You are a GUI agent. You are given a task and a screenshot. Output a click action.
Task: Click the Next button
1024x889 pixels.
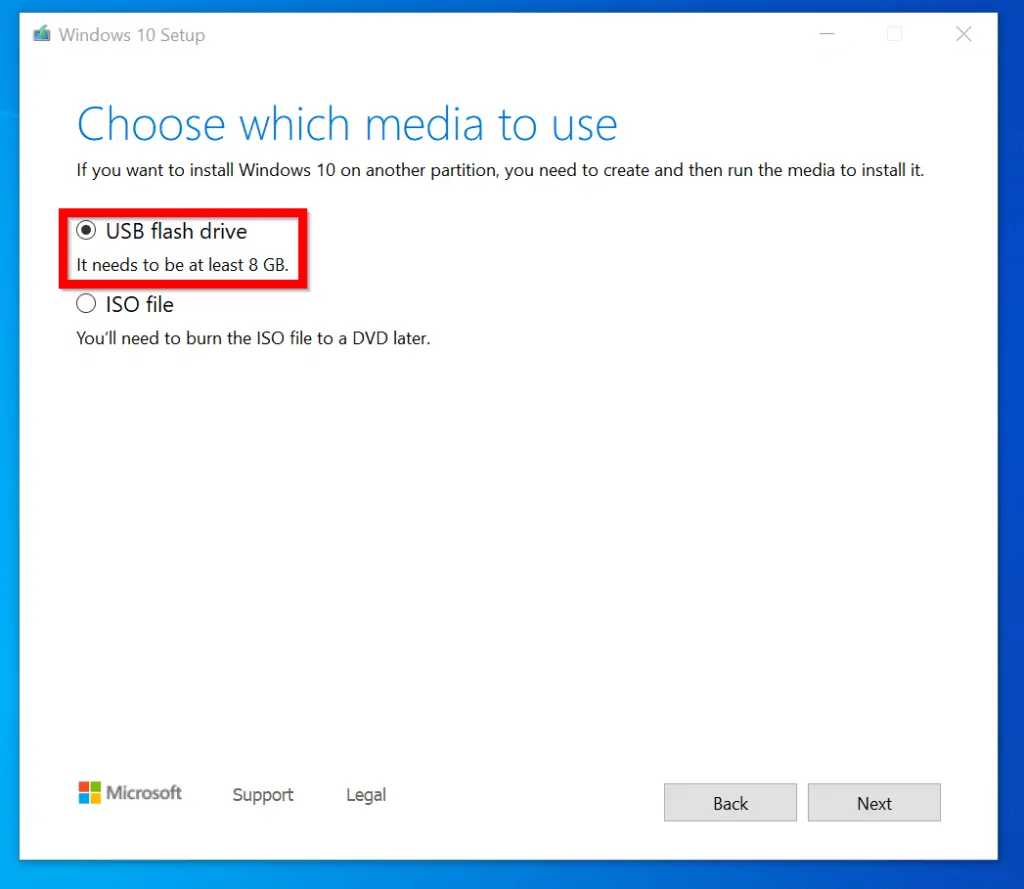pyautogui.click(x=874, y=803)
